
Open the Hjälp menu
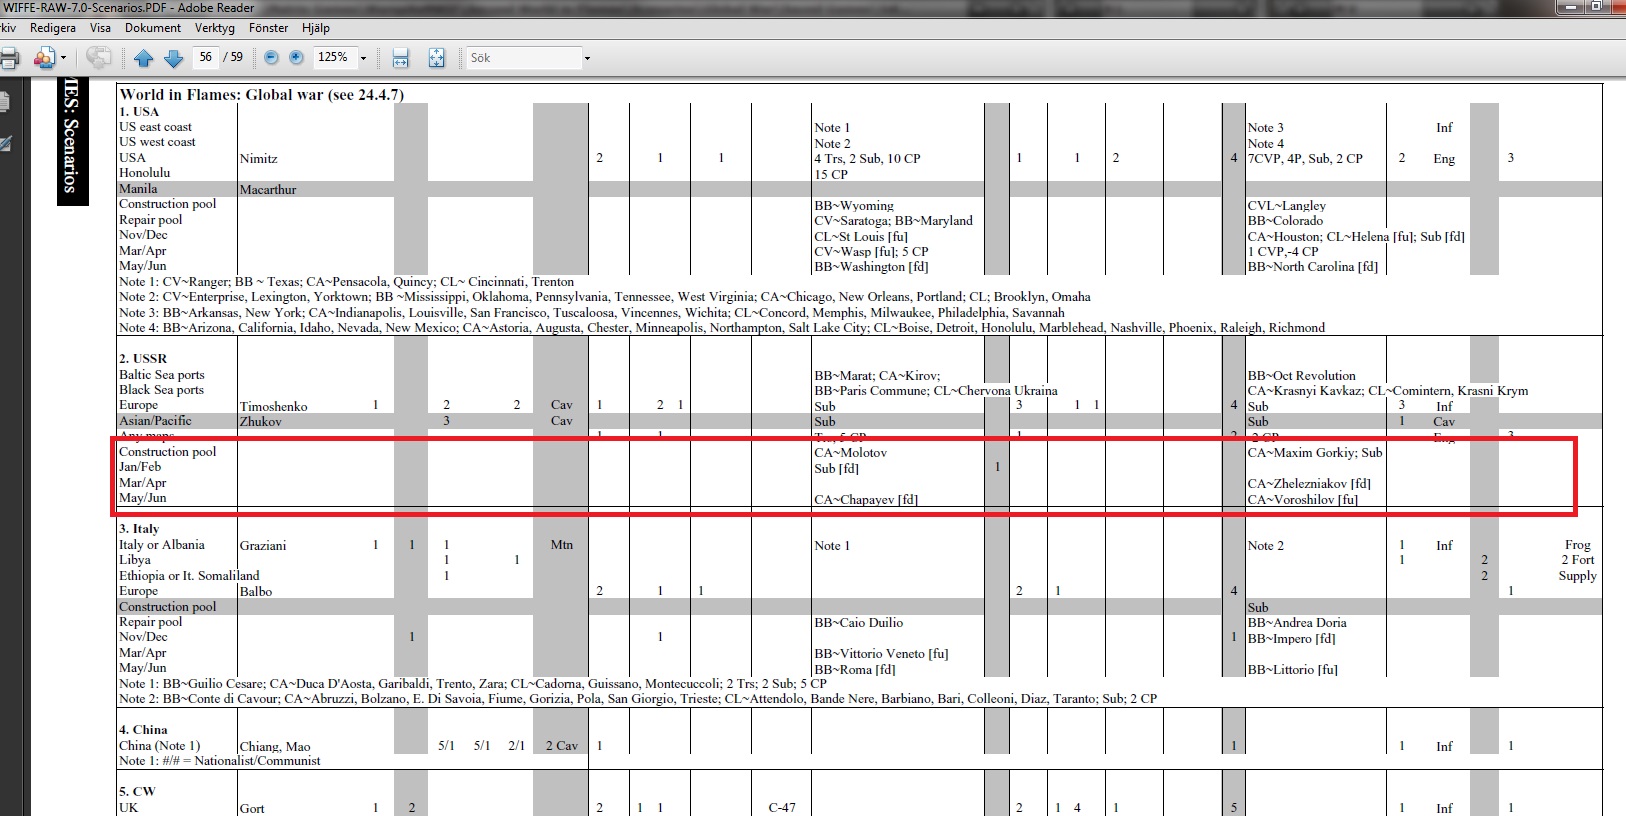315,28
